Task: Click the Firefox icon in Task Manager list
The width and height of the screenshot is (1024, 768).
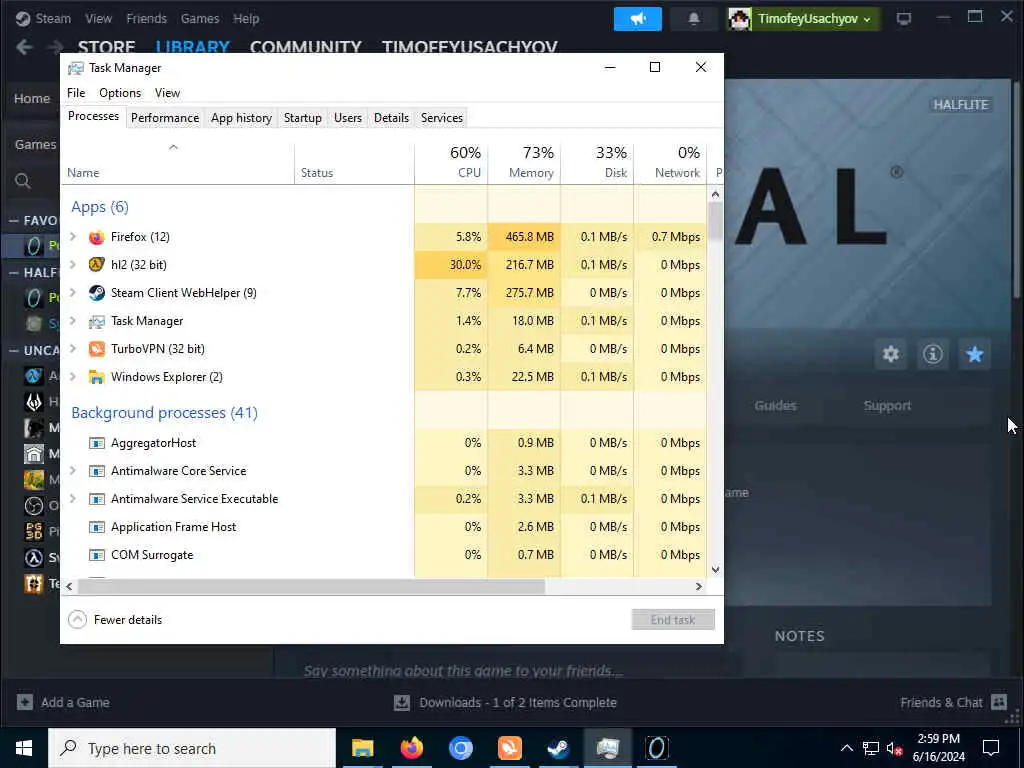Action: pyautogui.click(x=97, y=237)
